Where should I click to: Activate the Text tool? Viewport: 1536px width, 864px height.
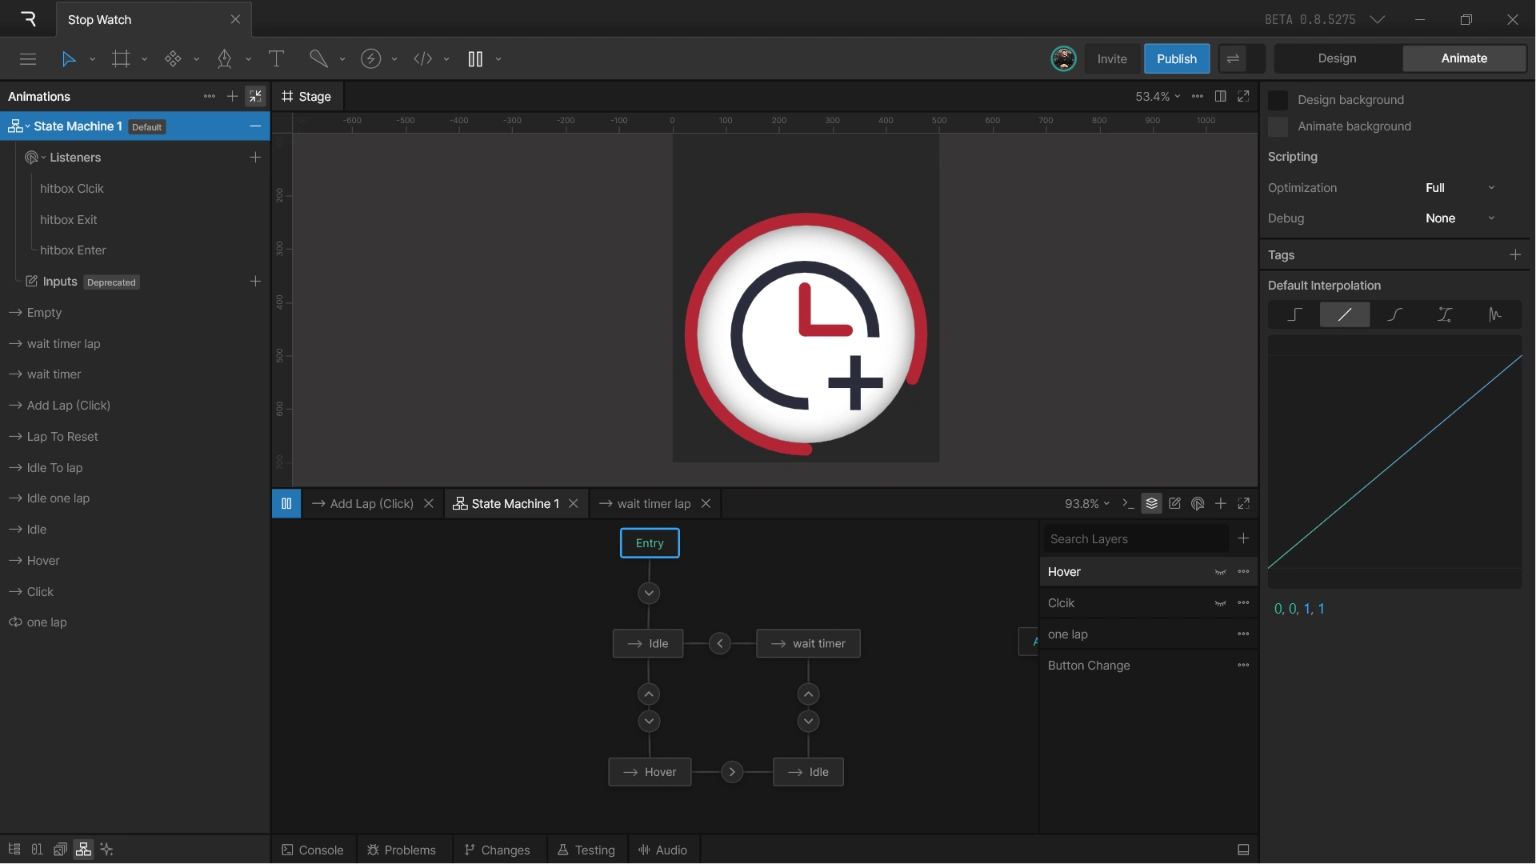[x=277, y=59]
